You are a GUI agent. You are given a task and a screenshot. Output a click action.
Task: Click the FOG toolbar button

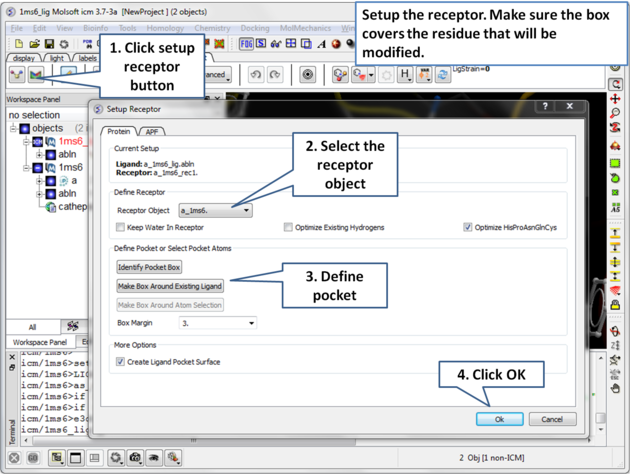[246, 44]
